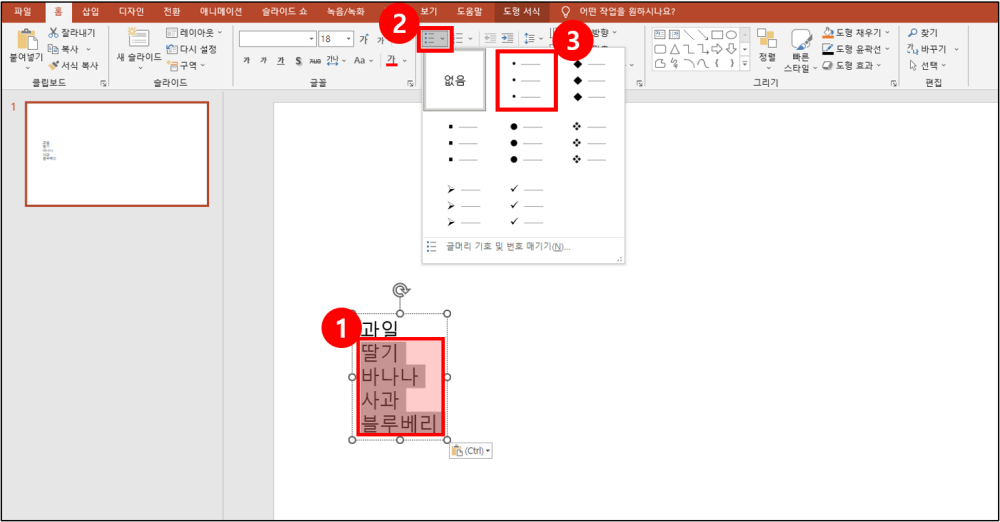Click the decrease indent icon
The height and width of the screenshot is (522, 1000).
490,39
